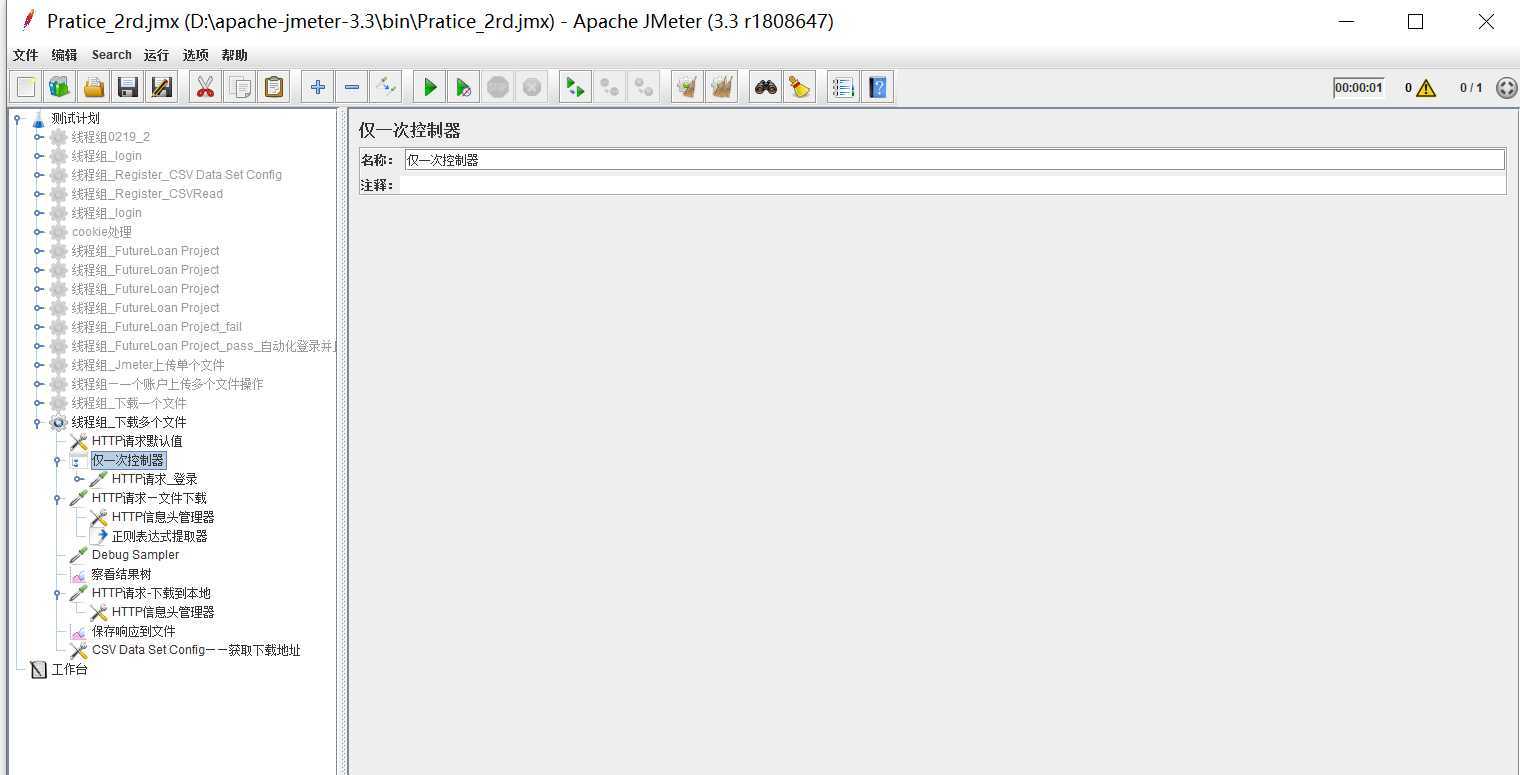Screen dimensions: 1520x775
Task: Start the test with green play icon
Action: click(x=430, y=87)
